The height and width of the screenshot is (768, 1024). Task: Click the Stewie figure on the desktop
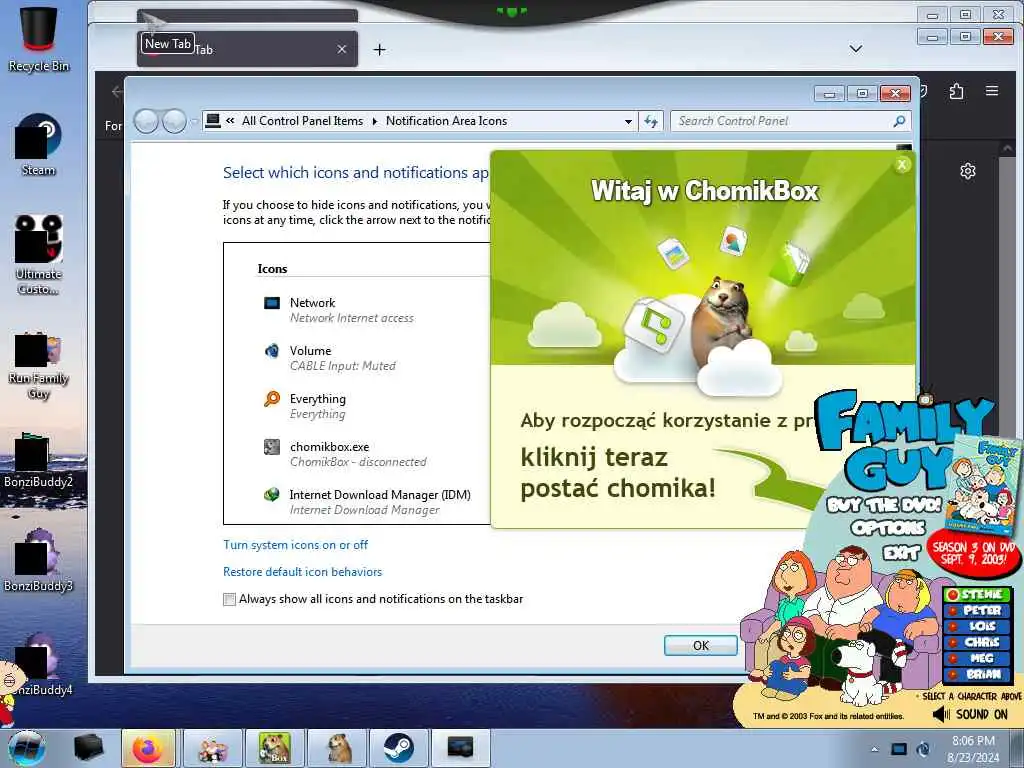coord(8,692)
